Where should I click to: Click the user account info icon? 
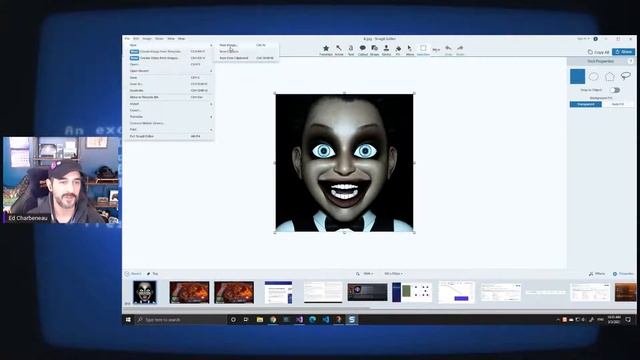(x=596, y=39)
